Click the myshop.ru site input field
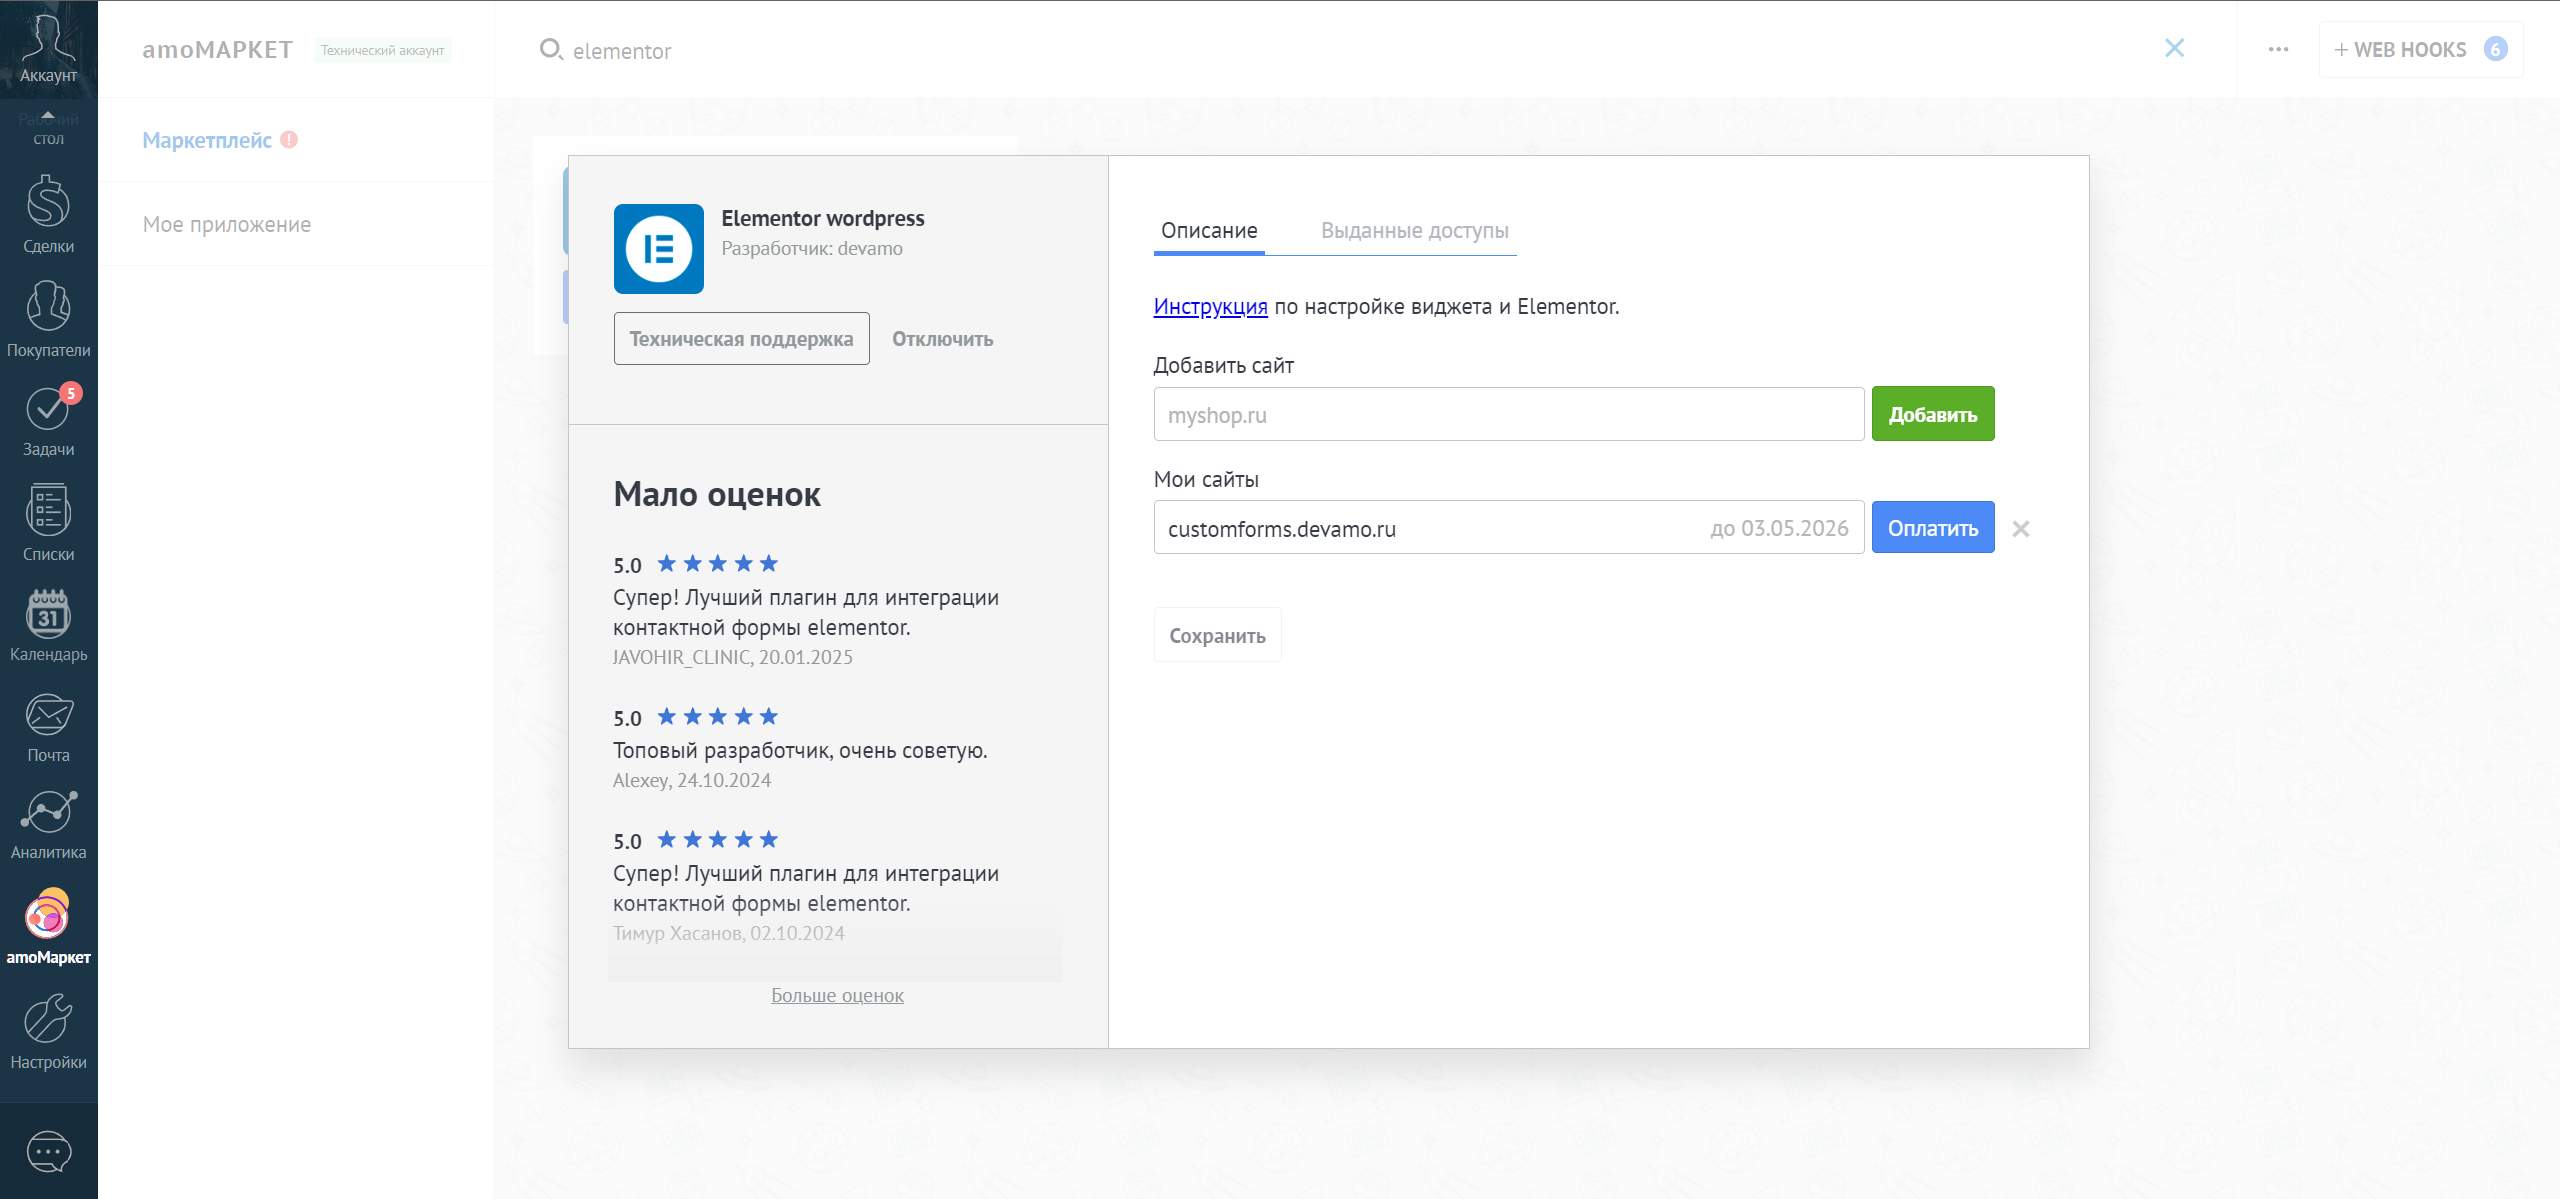 [1500, 413]
